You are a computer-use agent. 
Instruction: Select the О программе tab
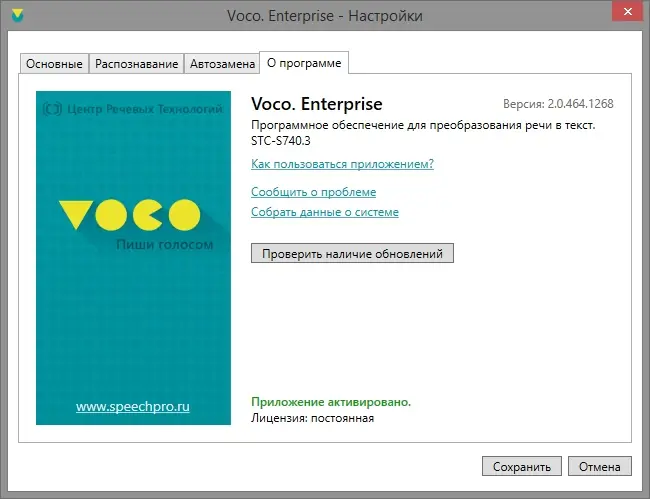(x=304, y=63)
